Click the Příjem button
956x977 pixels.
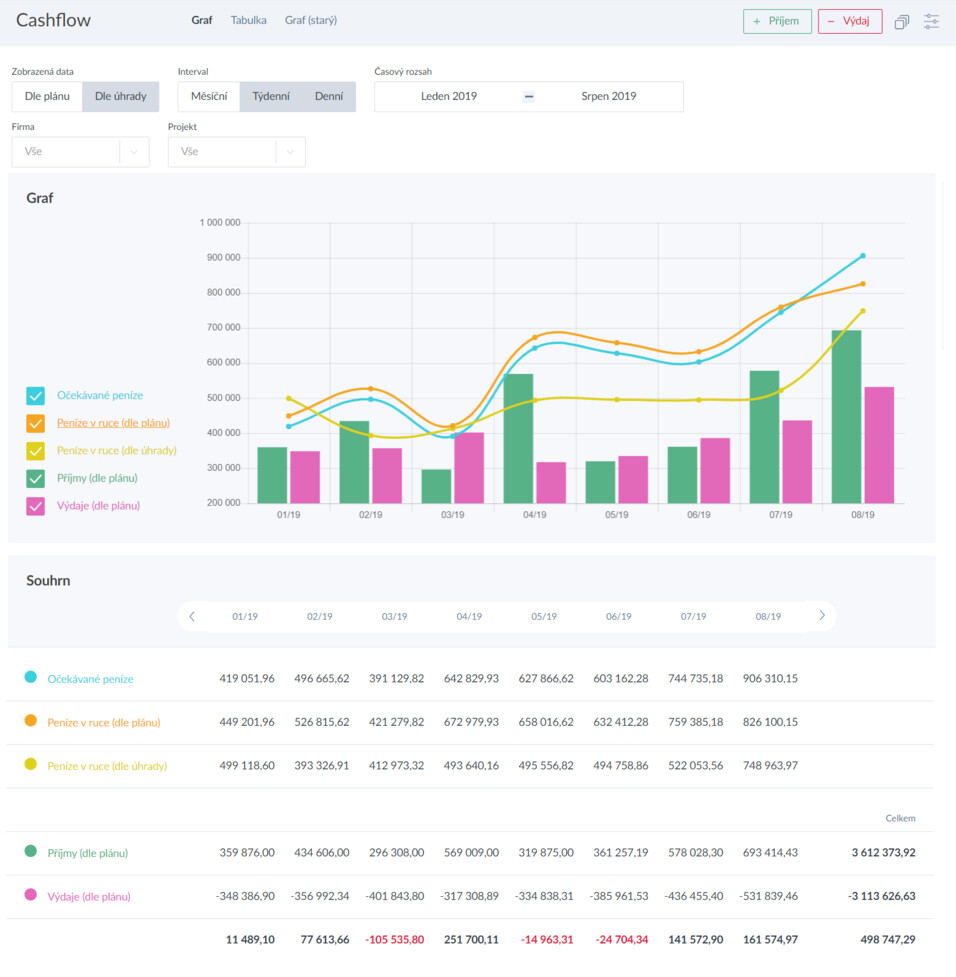click(777, 21)
